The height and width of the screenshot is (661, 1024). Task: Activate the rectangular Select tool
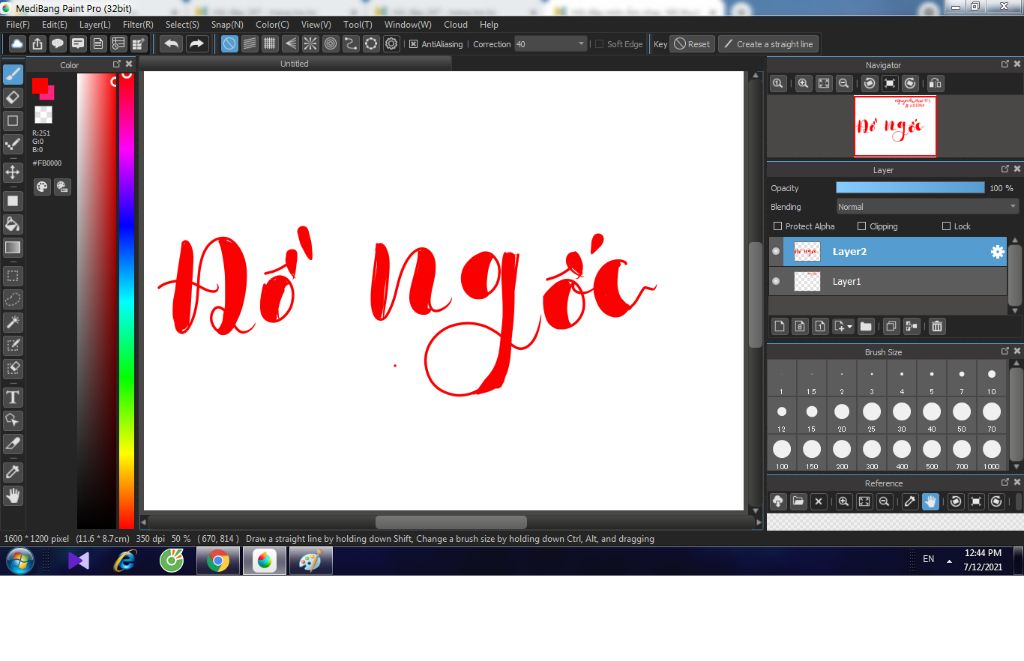click(x=12, y=276)
